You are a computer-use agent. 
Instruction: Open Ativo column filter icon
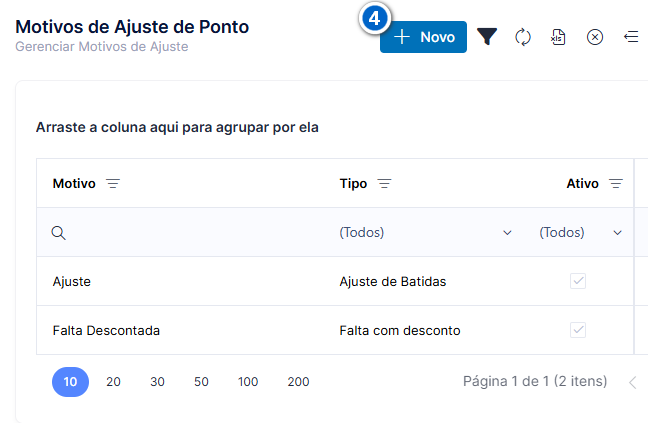pyautogui.click(x=616, y=183)
